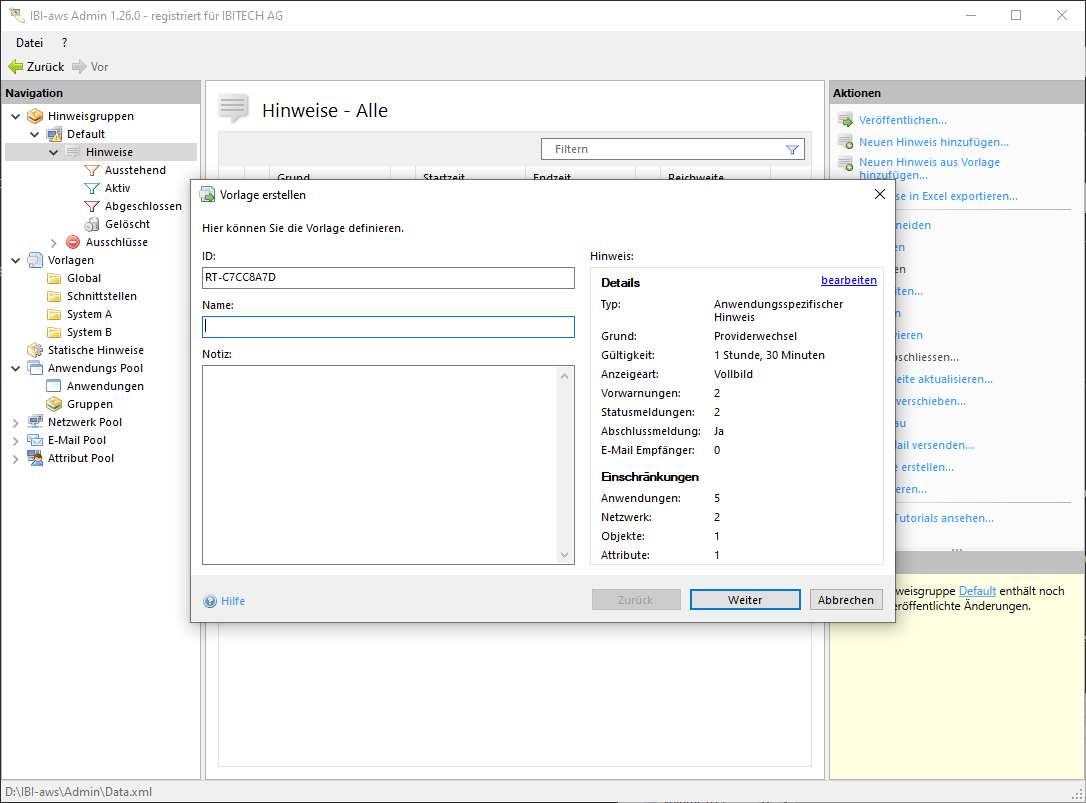This screenshot has width=1086, height=803.
Task: Click the filter funnel icon in search box
Action: (793, 149)
